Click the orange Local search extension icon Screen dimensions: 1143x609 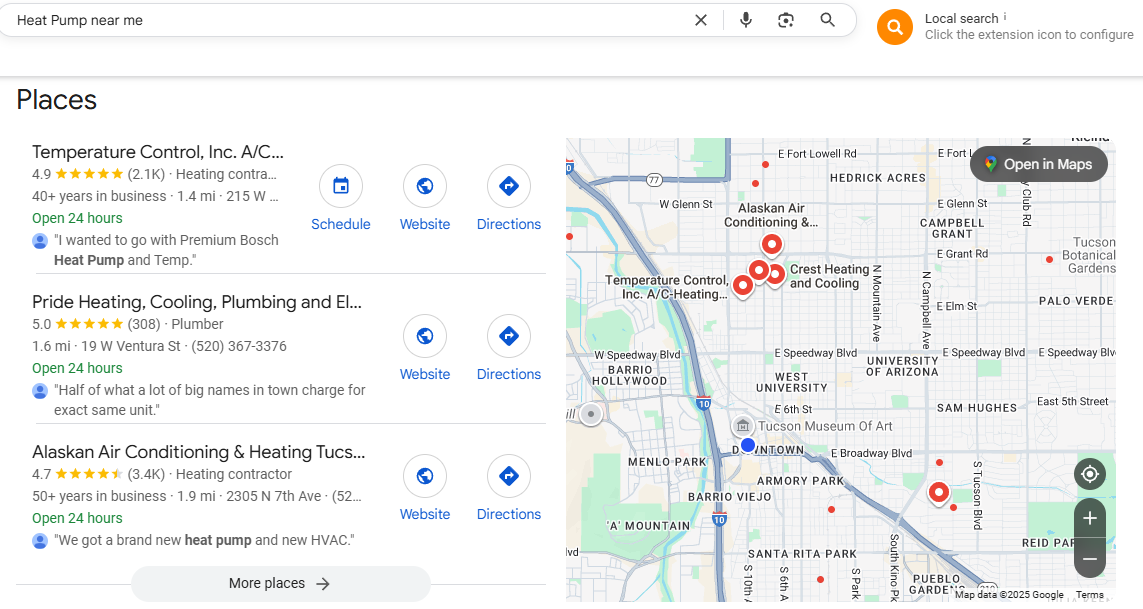point(894,27)
